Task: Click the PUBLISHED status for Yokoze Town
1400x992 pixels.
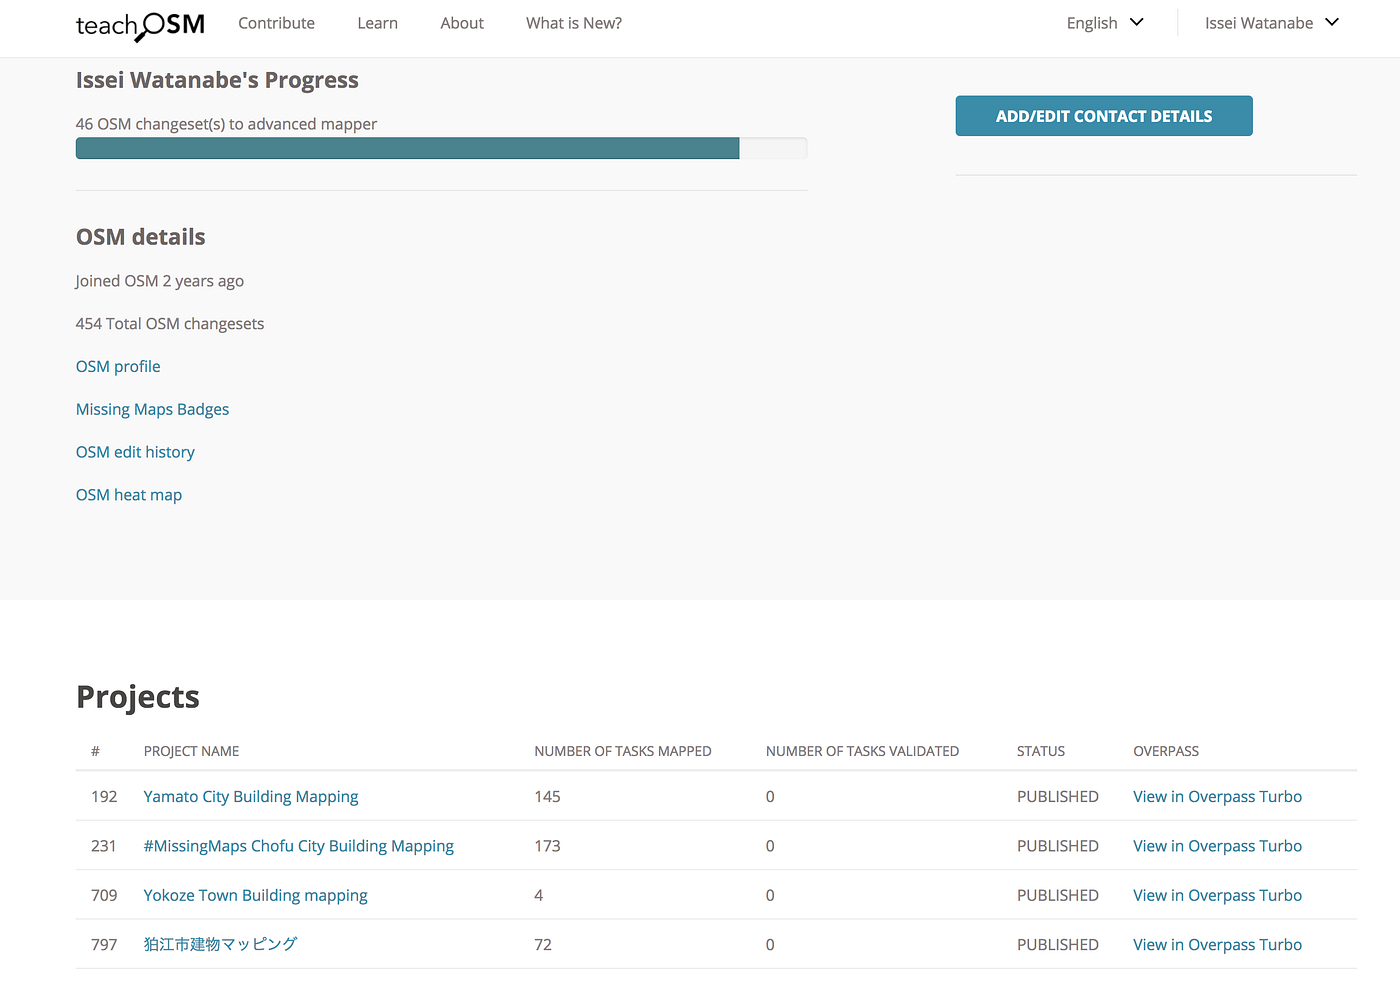Action: (x=1058, y=895)
